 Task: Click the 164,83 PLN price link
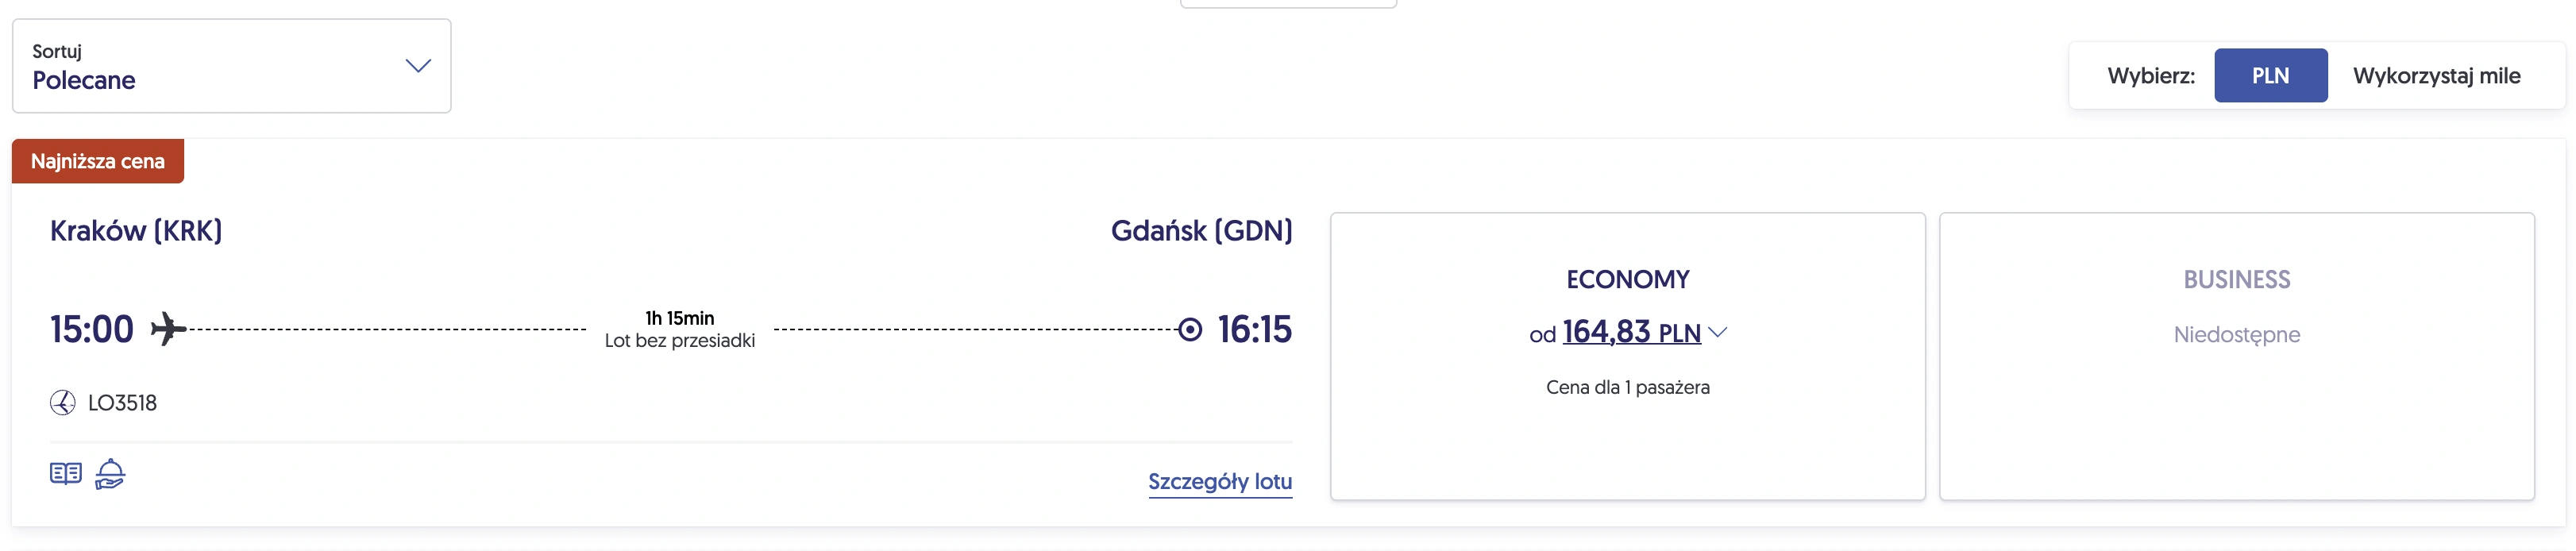pyautogui.click(x=1631, y=332)
